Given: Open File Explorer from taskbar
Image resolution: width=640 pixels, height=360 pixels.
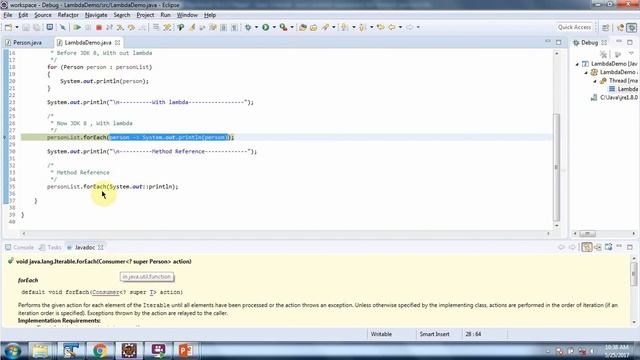Looking at the screenshot, I should [41, 351].
